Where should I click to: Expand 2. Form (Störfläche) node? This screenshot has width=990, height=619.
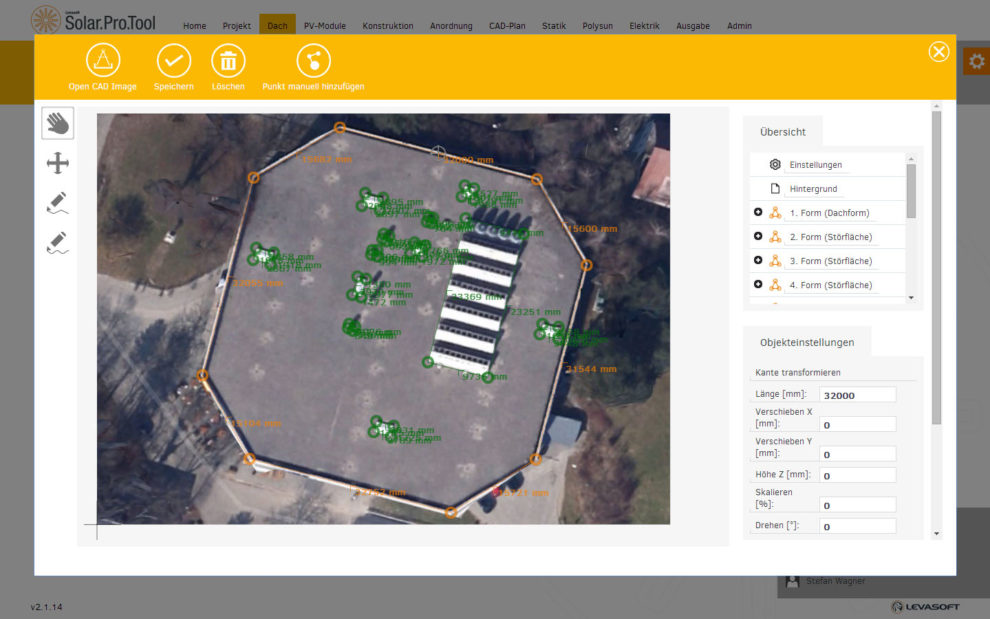(758, 236)
